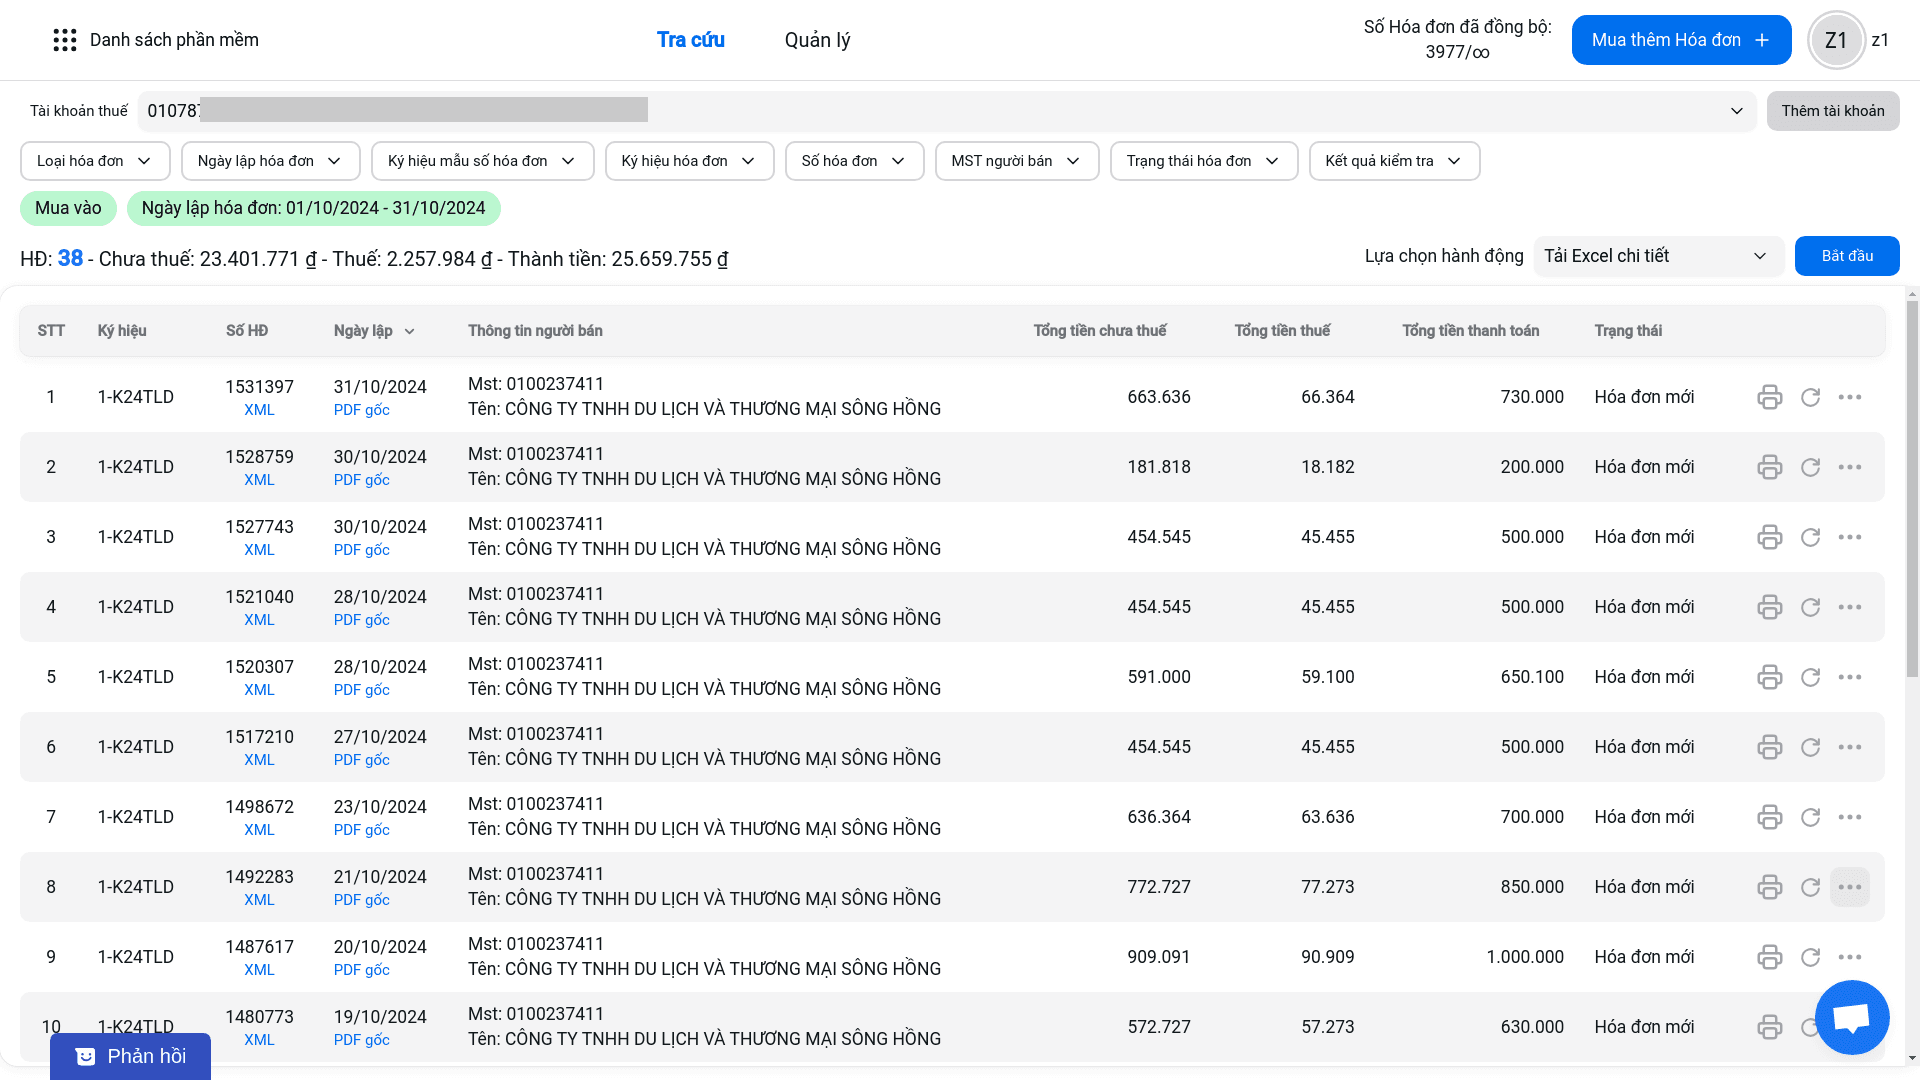Open more options for invoice 1531397
This screenshot has width=1920, height=1080.
point(1849,397)
